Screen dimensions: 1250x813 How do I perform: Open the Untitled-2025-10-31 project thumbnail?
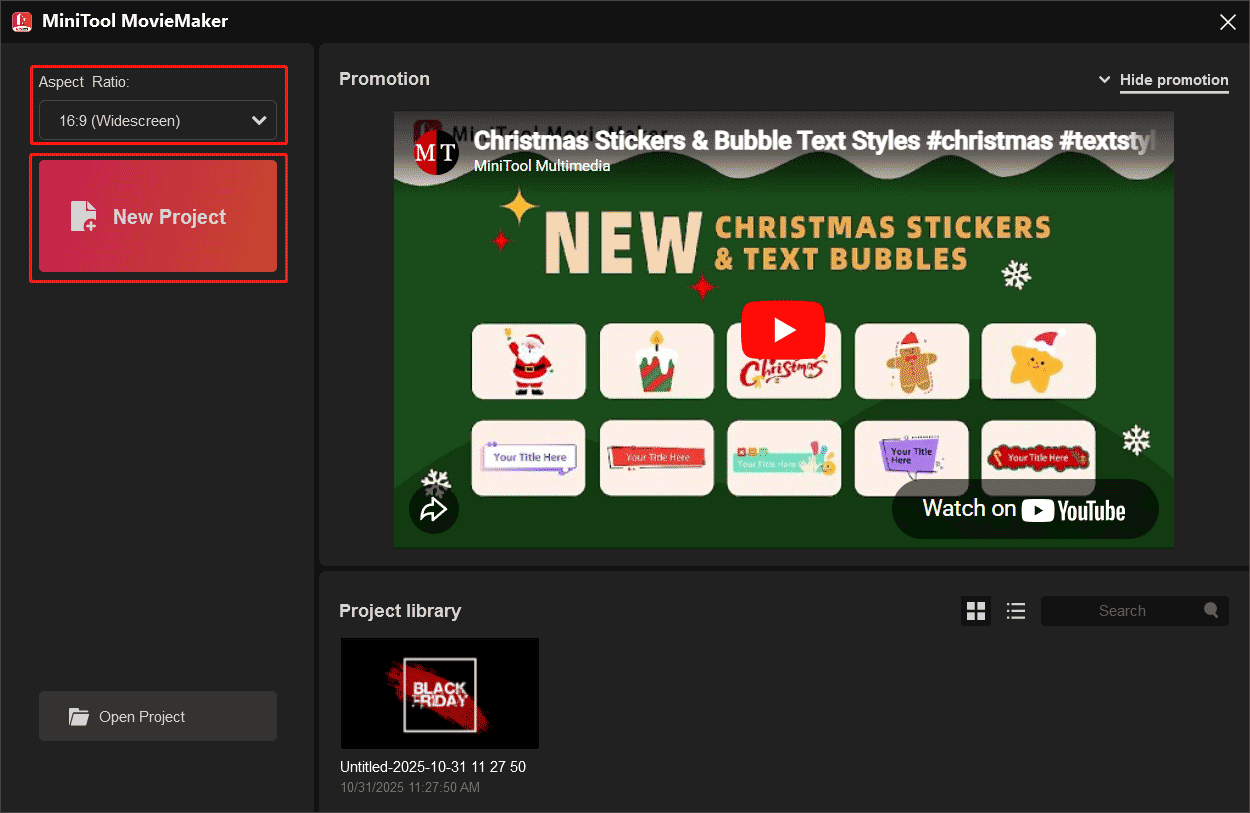click(x=440, y=693)
